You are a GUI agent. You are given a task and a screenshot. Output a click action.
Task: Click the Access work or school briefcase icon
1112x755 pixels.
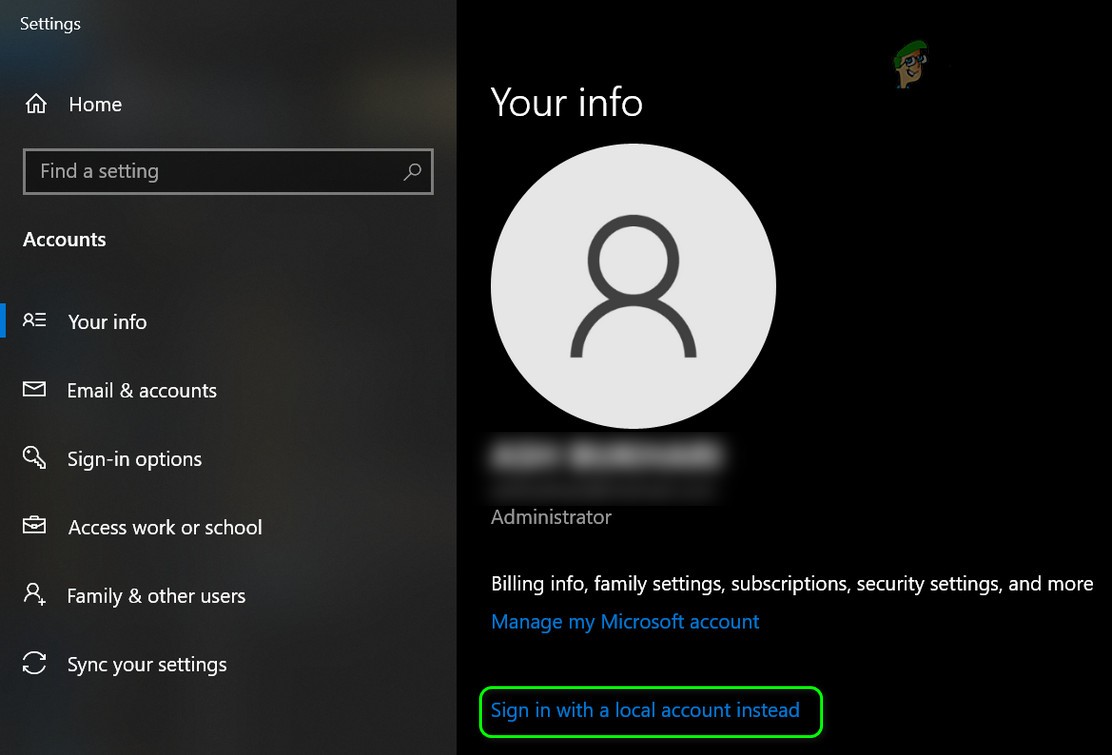click(x=34, y=527)
